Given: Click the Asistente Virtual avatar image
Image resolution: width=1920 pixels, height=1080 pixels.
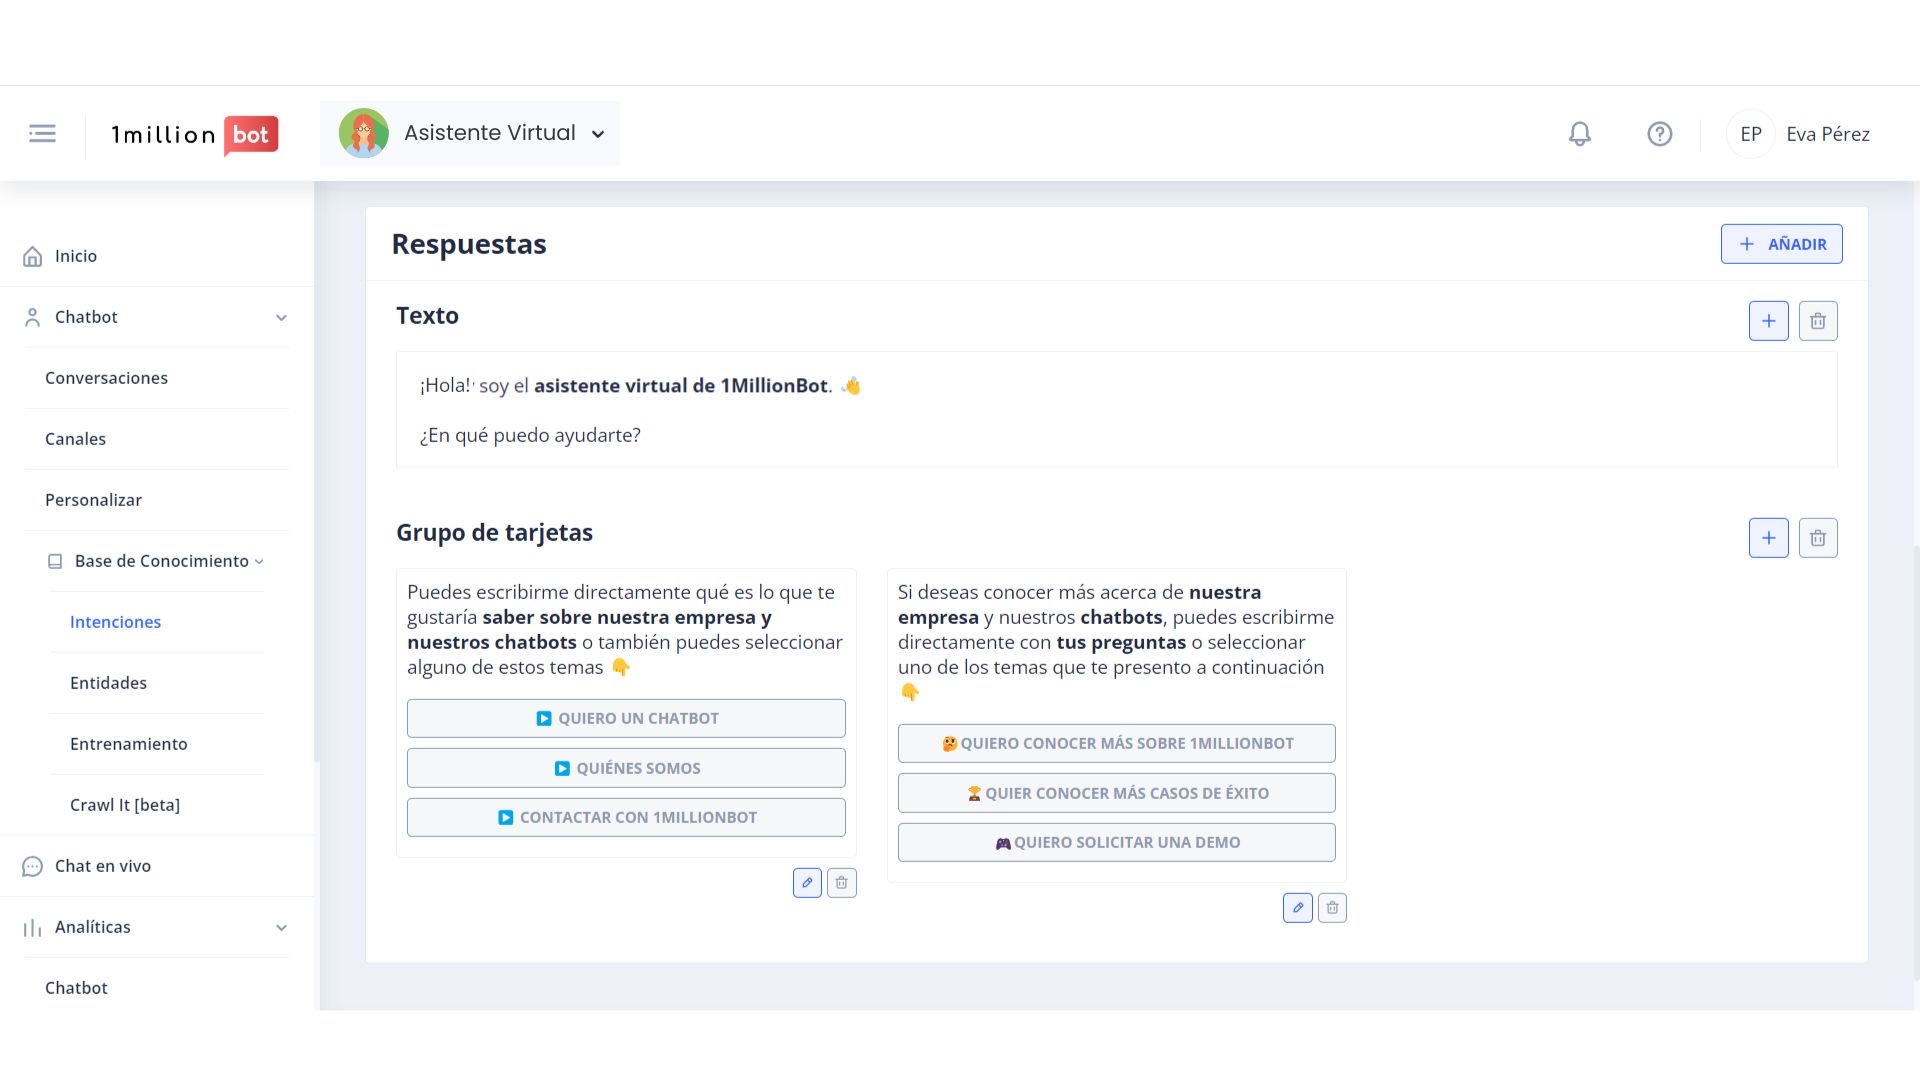Looking at the screenshot, I should [x=363, y=133].
